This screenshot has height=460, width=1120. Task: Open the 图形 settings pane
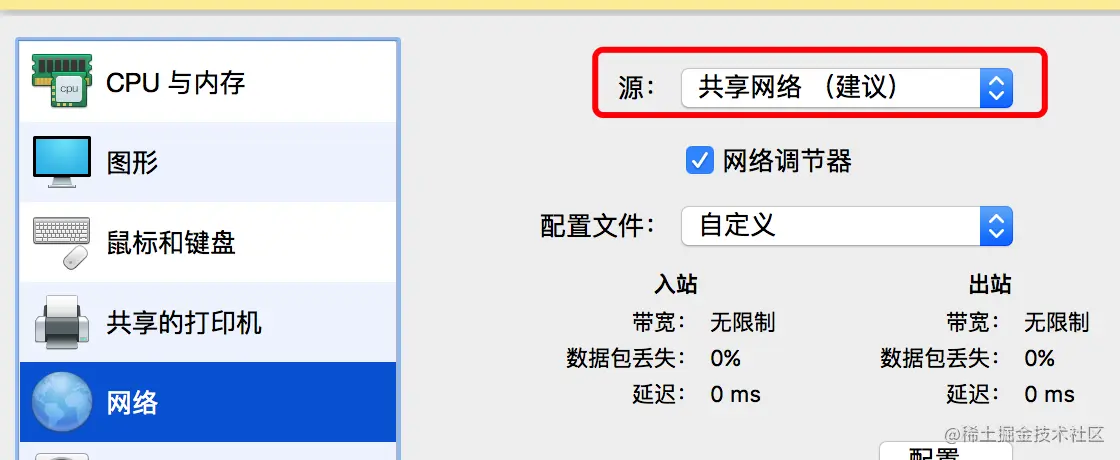[x=208, y=162]
